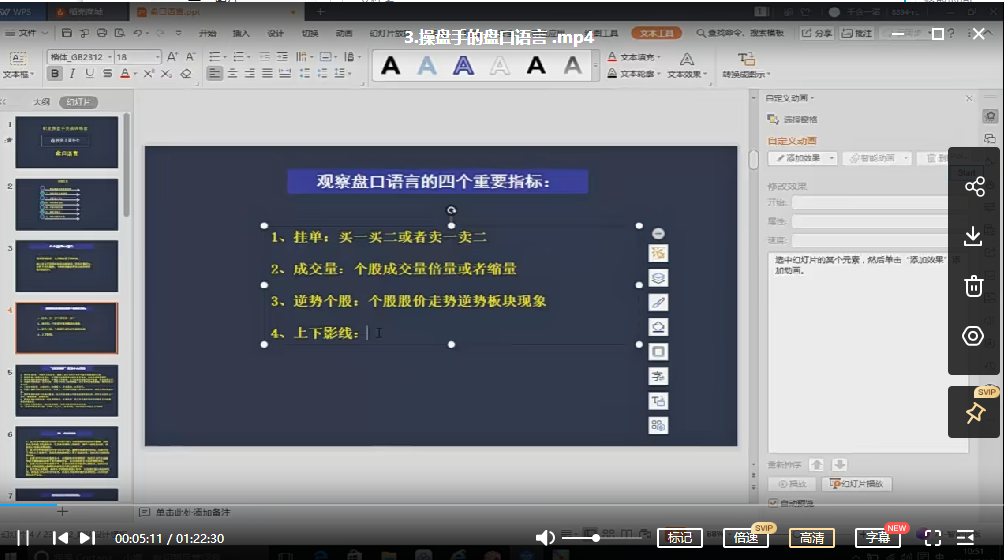This screenshot has height=560, width=1004.
Task: Click the 批注 comment button
Action: coord(857,33)
